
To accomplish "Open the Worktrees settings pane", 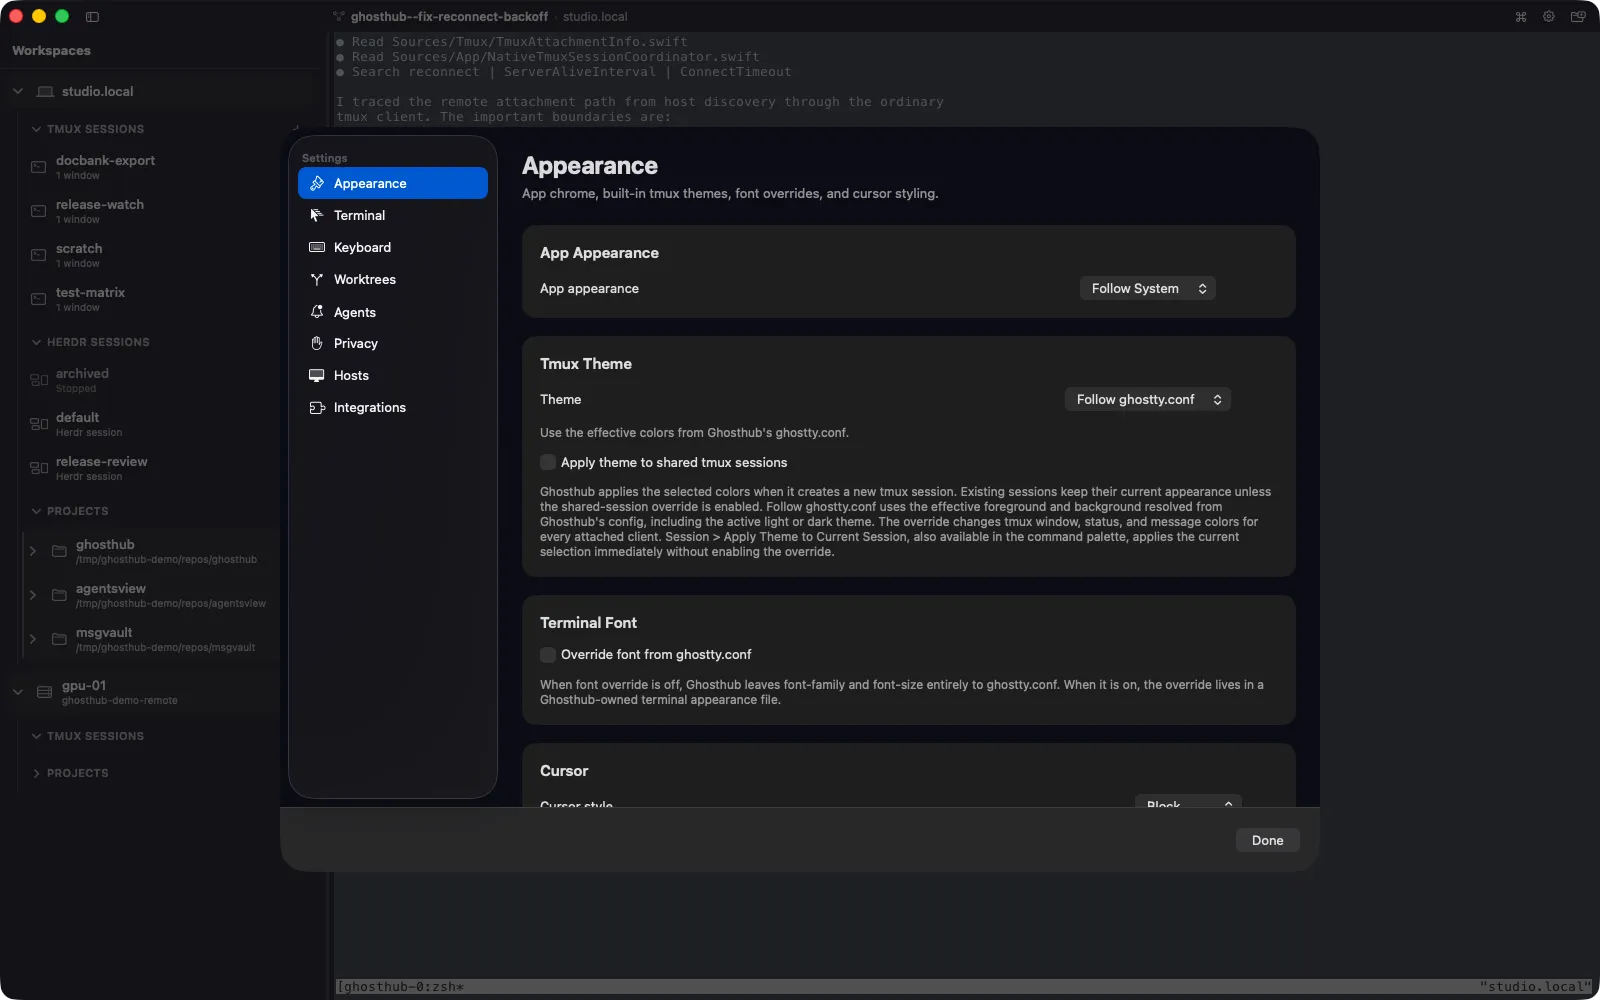I will click(393, 279).
